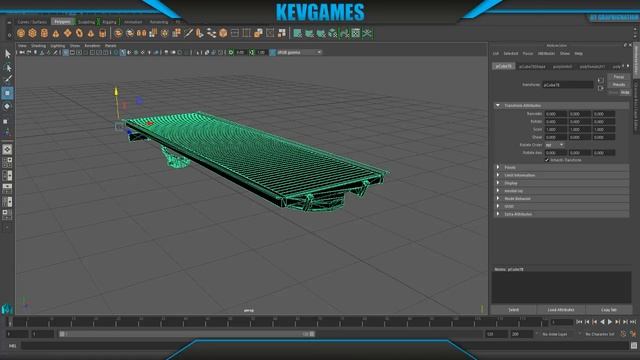Choose the Lasso select tool
The width and height of the screenshot is (640, 360).
tap(7, 67)
